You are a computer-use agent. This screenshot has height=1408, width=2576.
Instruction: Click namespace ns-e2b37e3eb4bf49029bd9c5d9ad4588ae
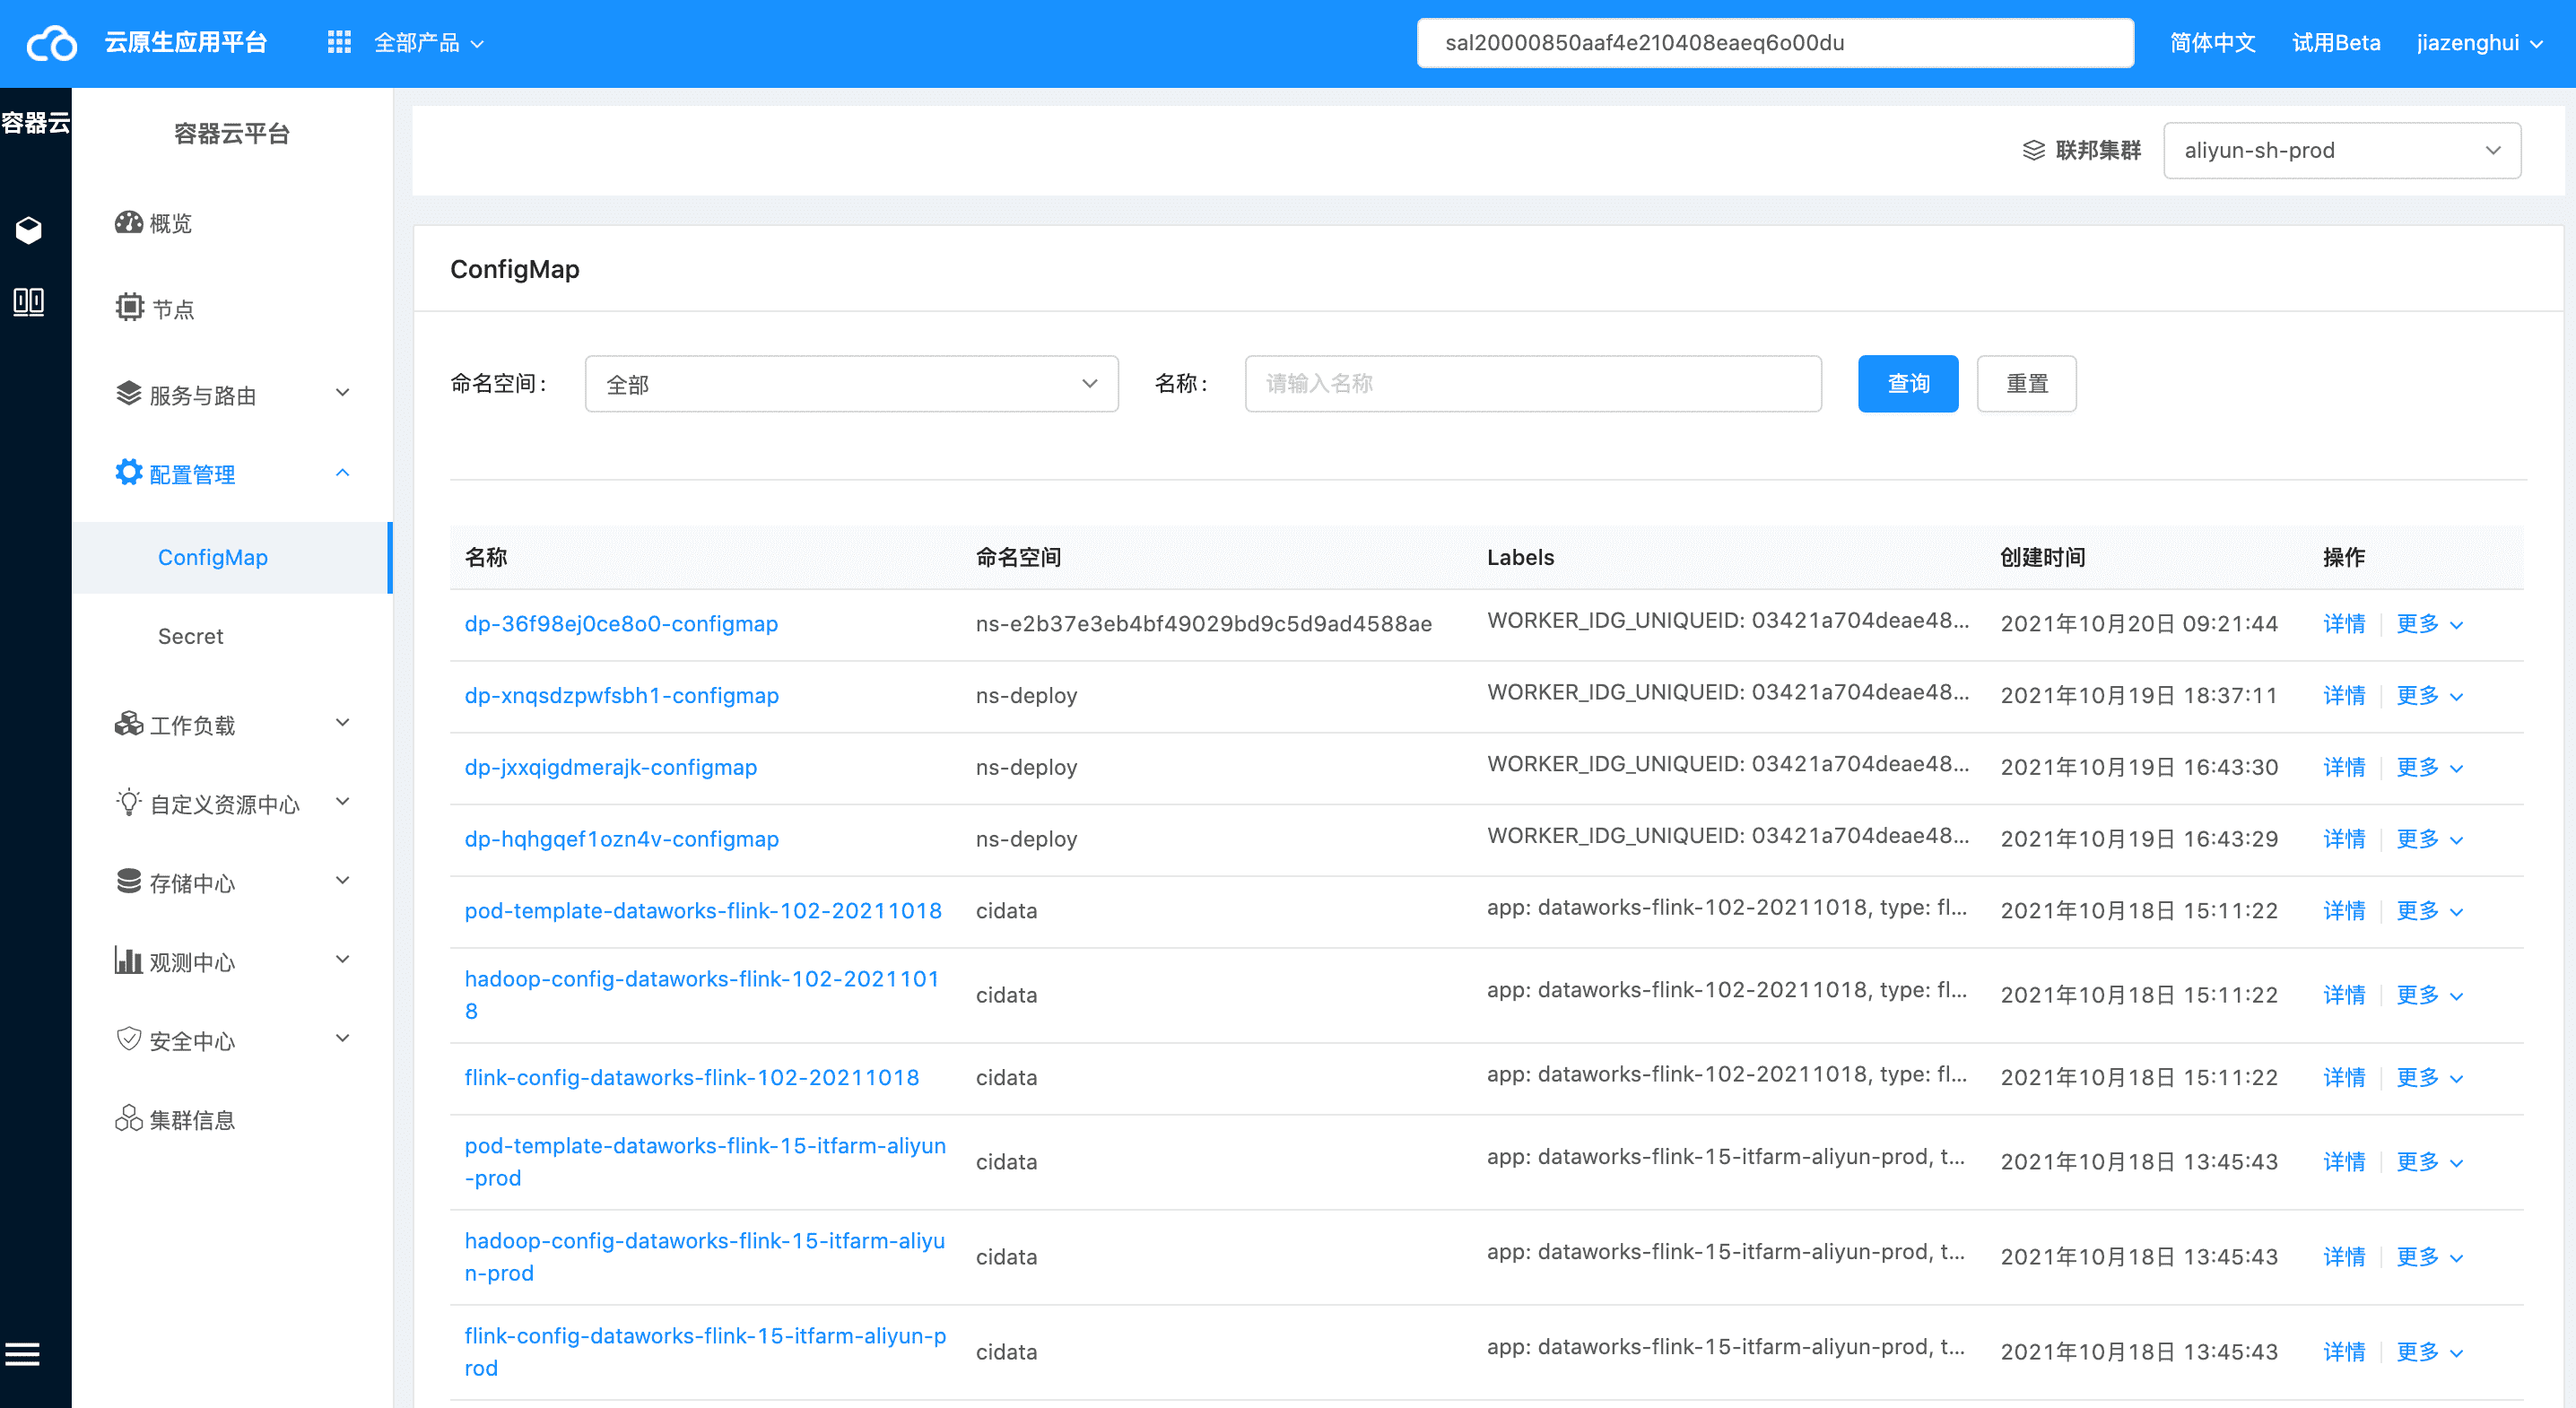pyautogui.click(x=1203, y=624)
